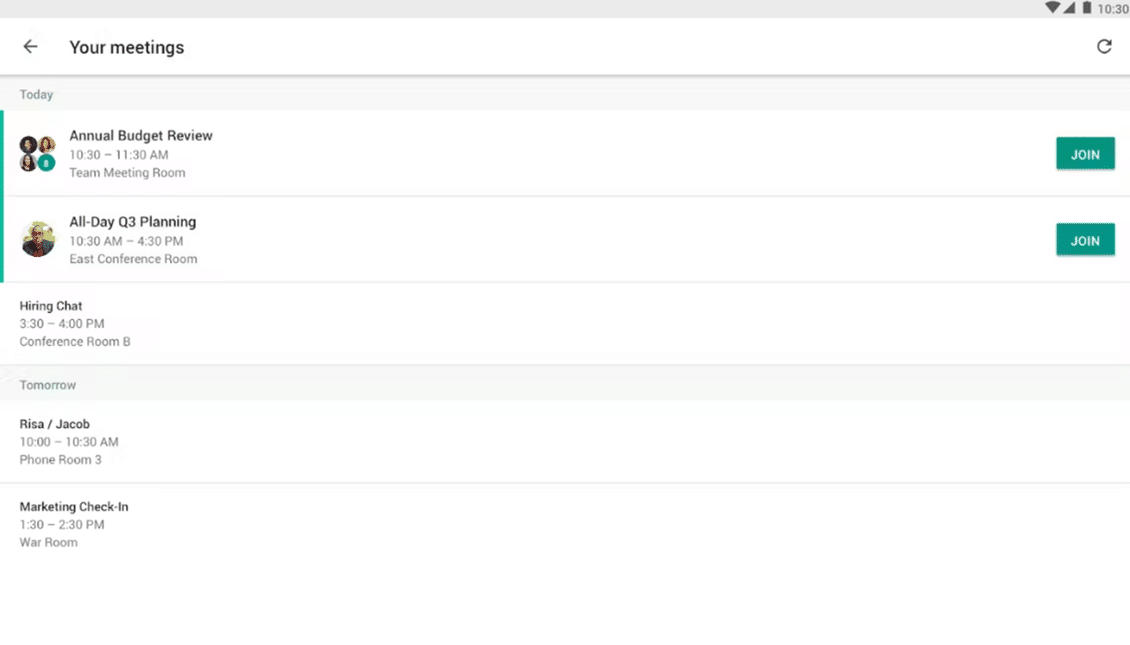1130x645 pixels.
Task: Select the All-Day Q3 Planning title
Action: (x=133, y=222)
